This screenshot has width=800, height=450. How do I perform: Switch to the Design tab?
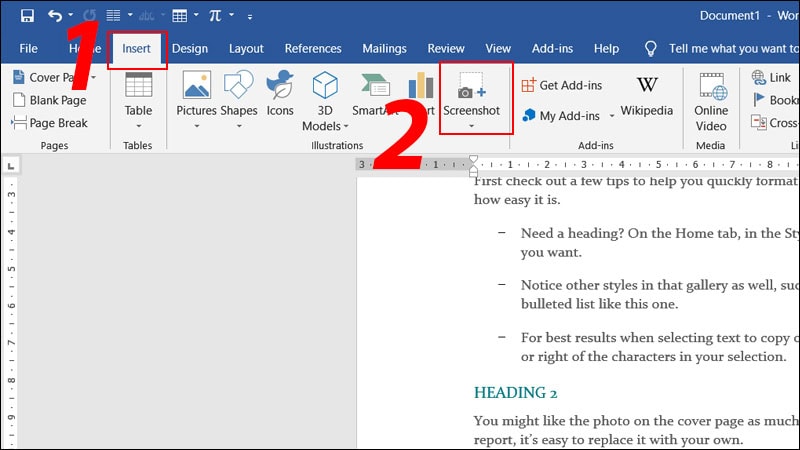click(190, 48)
